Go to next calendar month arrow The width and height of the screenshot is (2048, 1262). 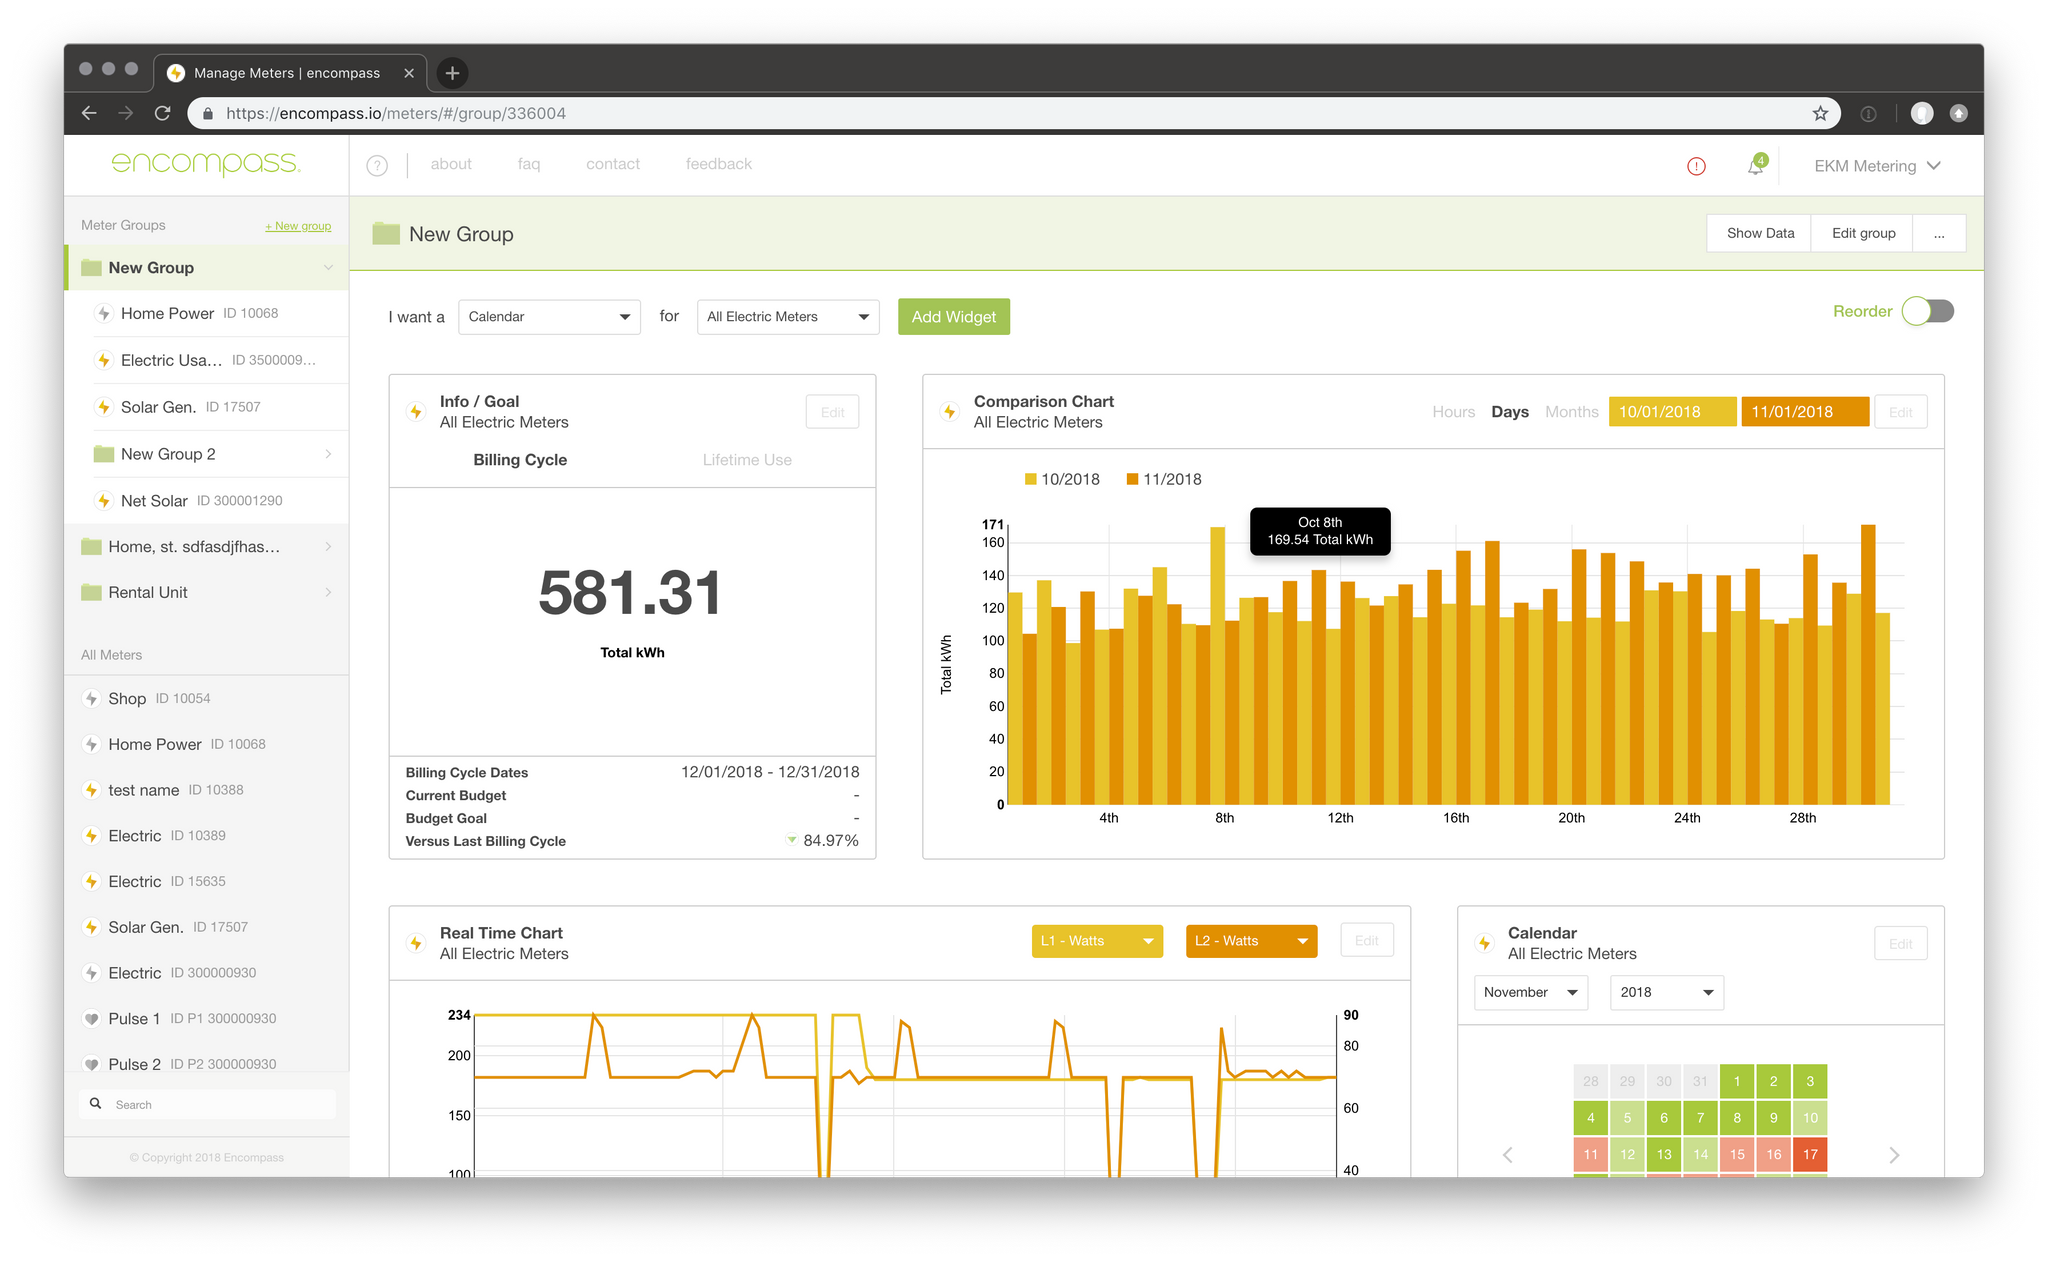tap(1894, 1155)
